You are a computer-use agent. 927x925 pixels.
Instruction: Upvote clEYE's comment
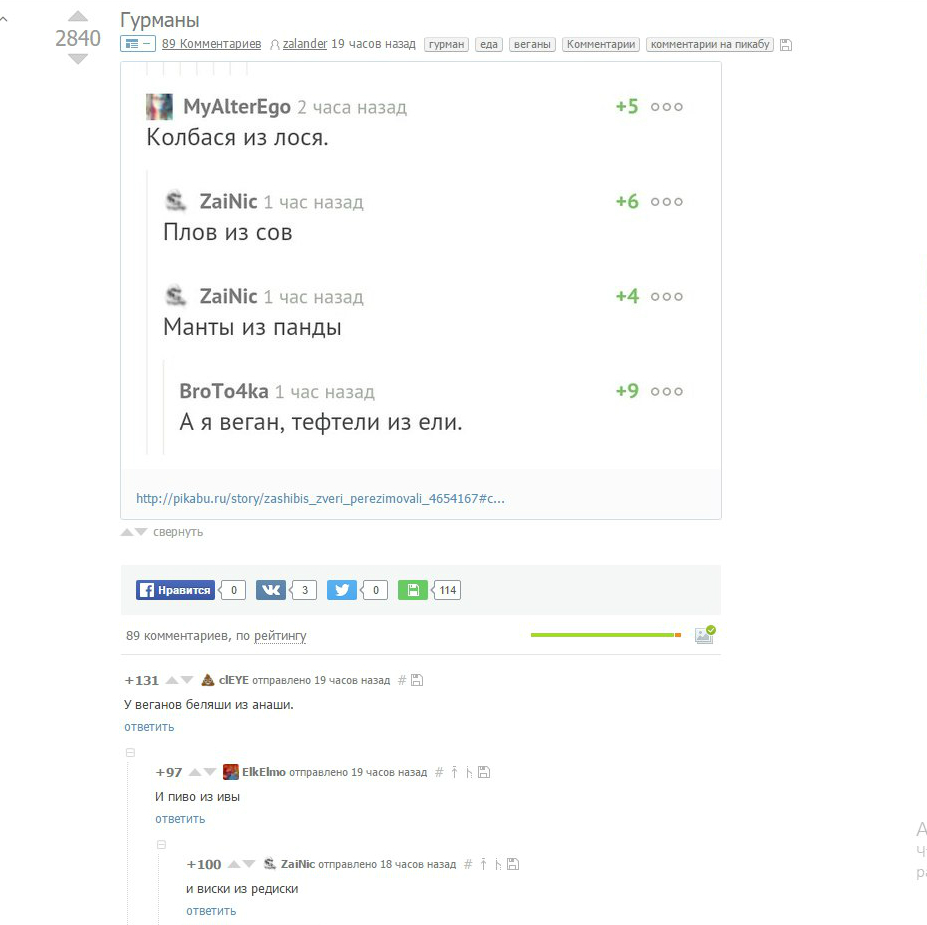coord(172,680)
